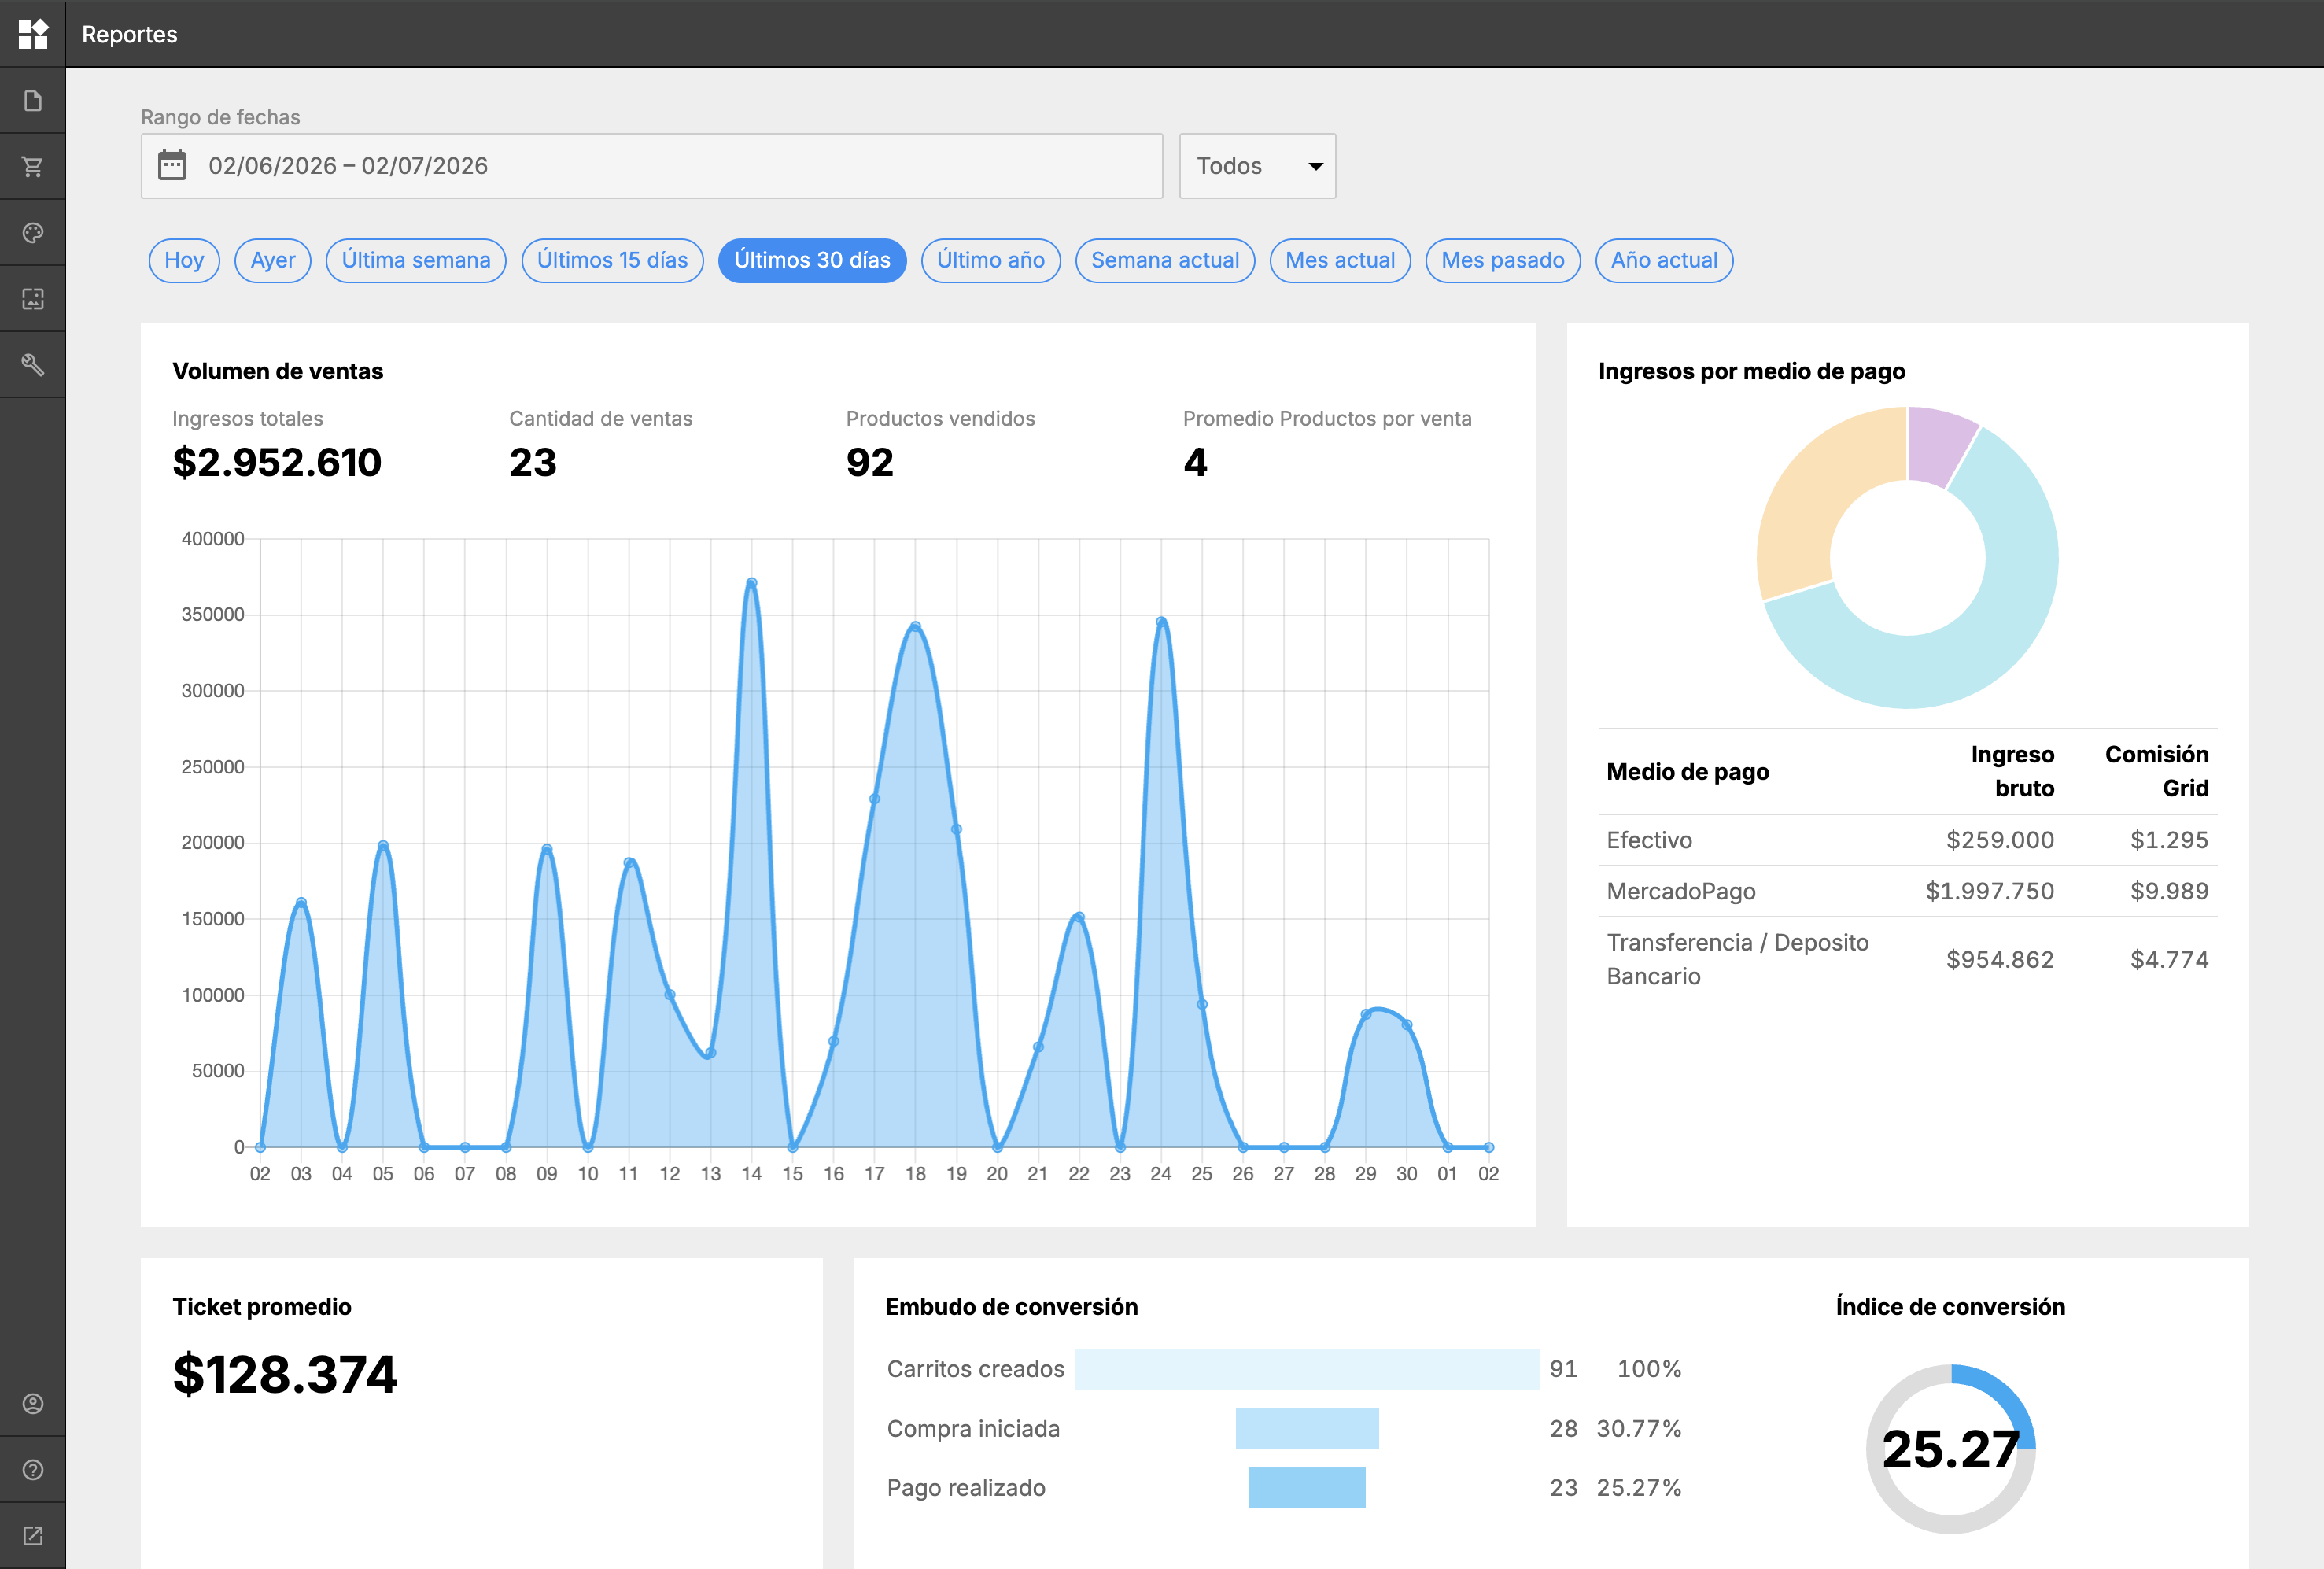Open the wrench tools sidebar icon

click(x=33, y=365)
